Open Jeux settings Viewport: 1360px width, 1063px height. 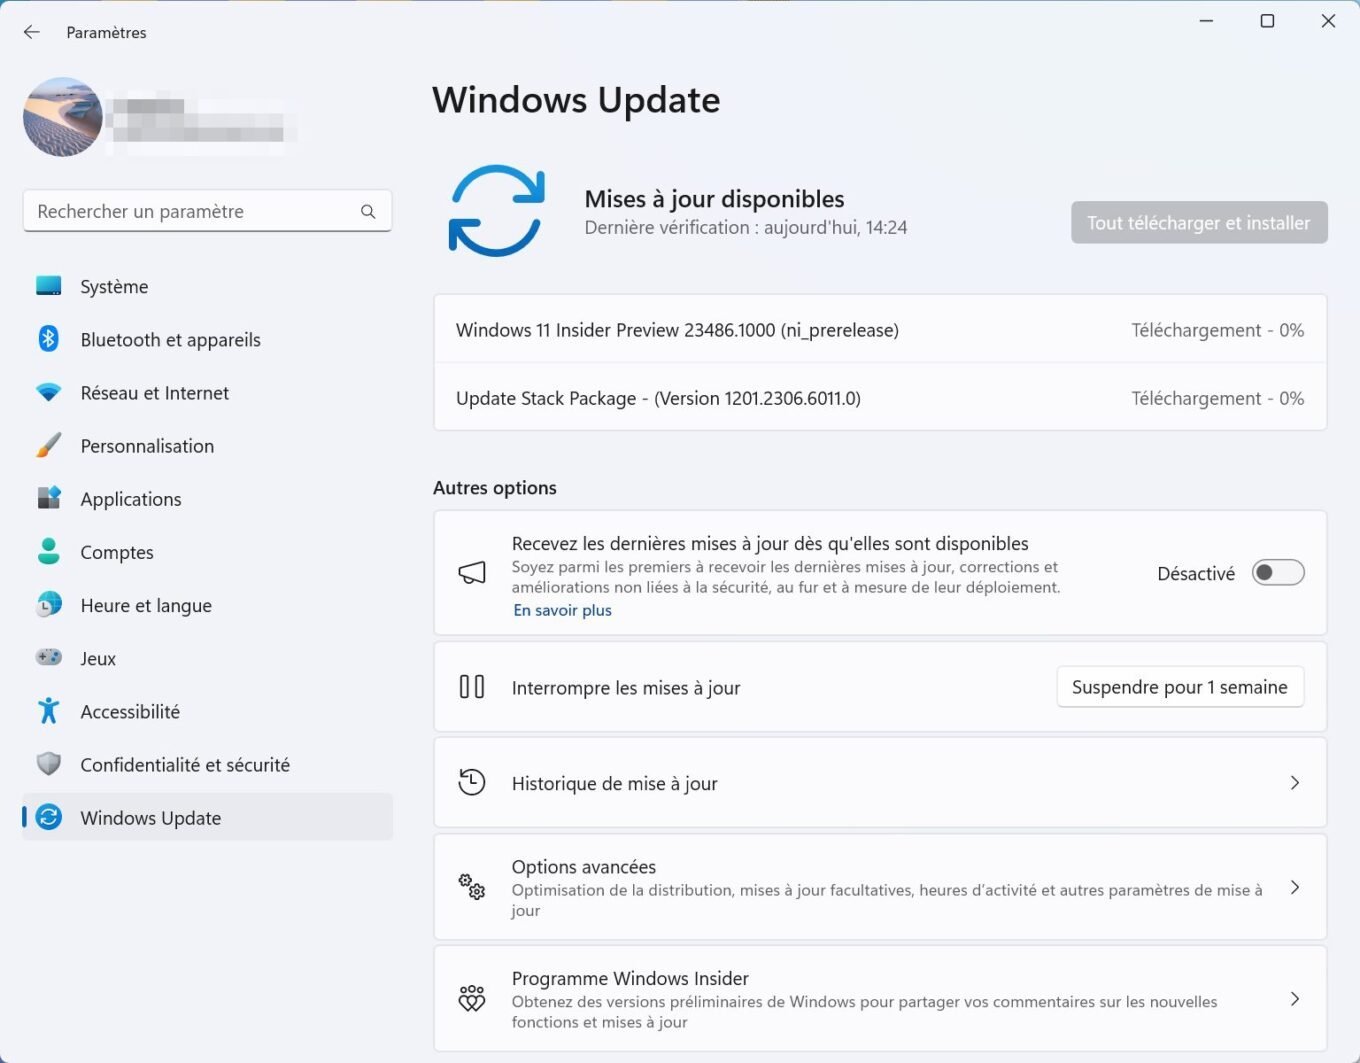click(207, 657)
